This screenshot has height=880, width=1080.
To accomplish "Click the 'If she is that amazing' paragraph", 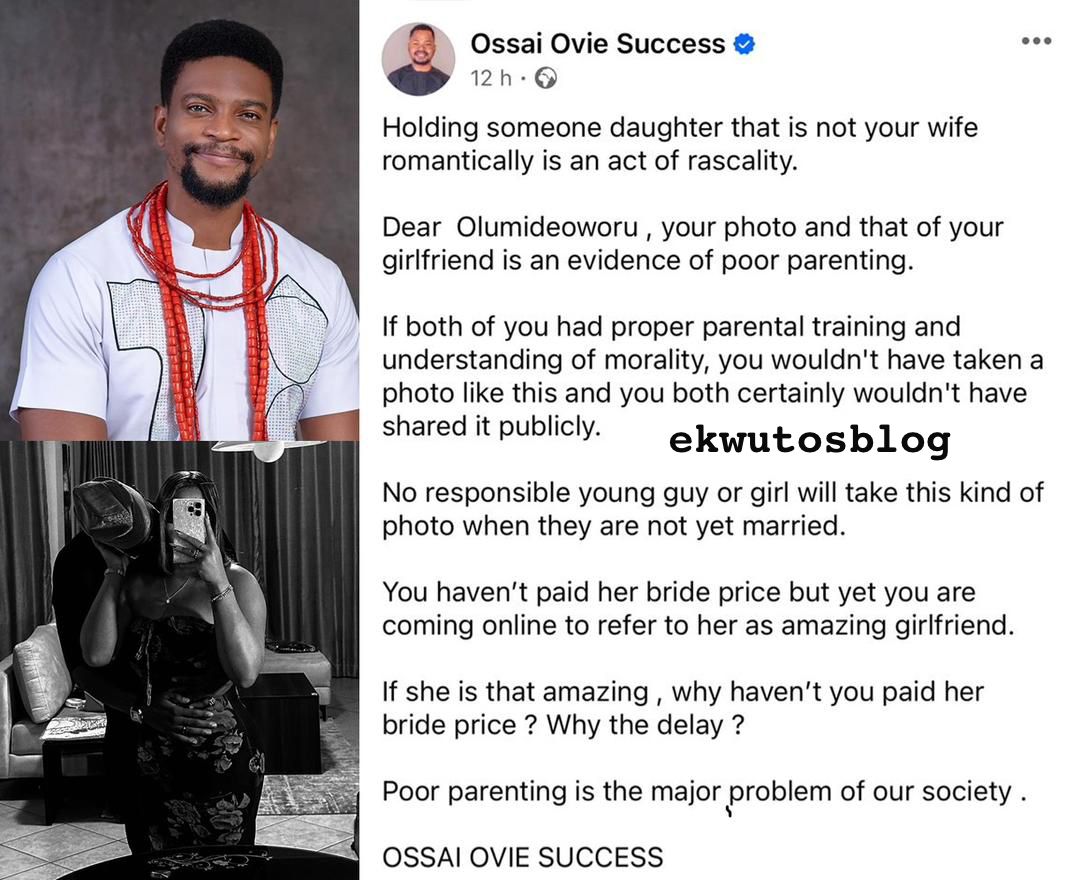I will tap(683, 708).
